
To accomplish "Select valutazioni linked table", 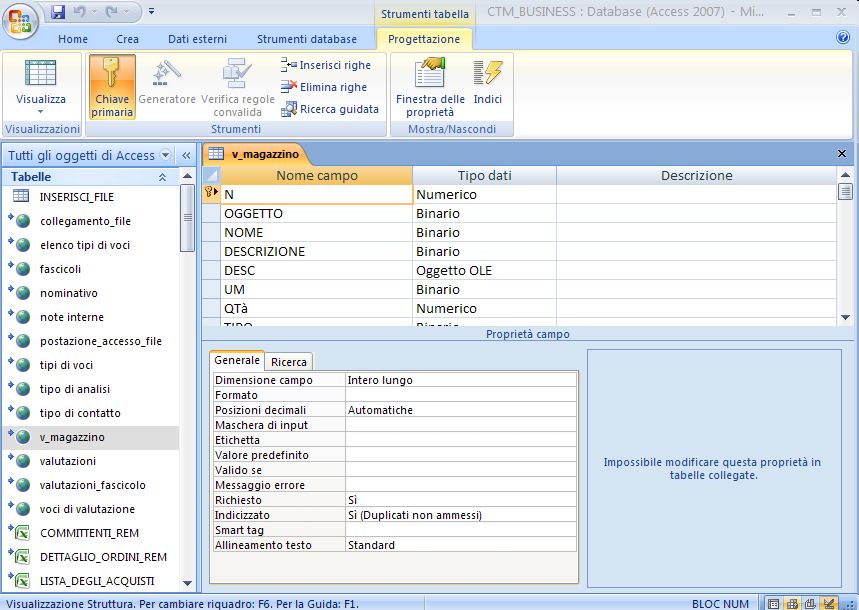I will pyautogui.click(x=90, y=461).
